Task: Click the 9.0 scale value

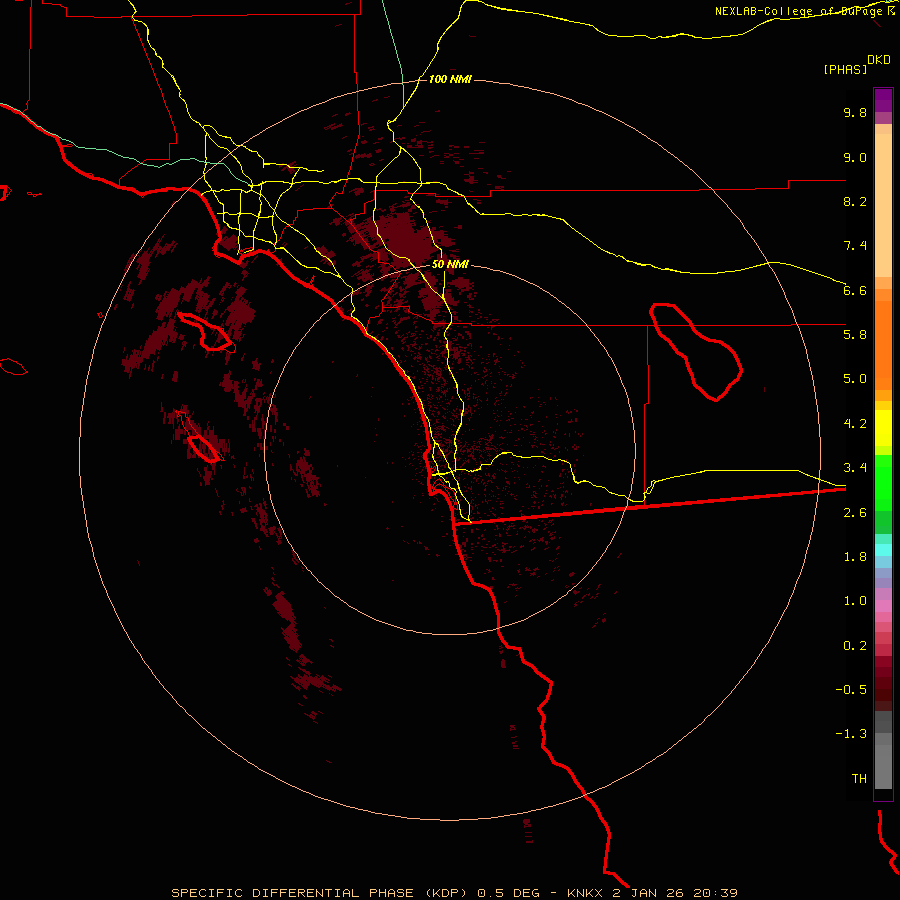Action: [x=855, y=157]
